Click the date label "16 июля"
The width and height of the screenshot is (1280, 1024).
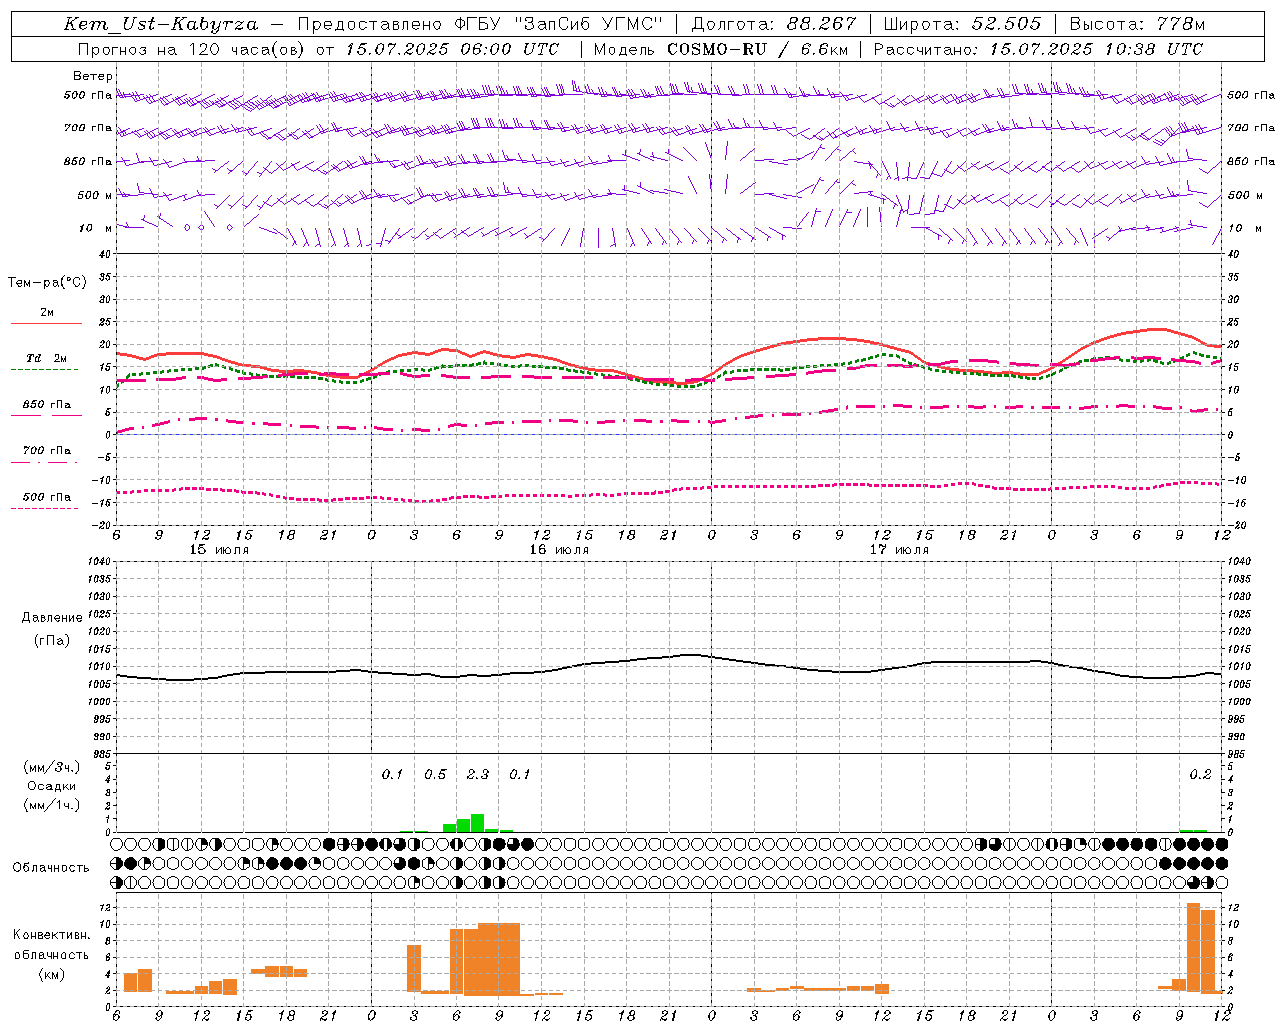coord(559,550)
